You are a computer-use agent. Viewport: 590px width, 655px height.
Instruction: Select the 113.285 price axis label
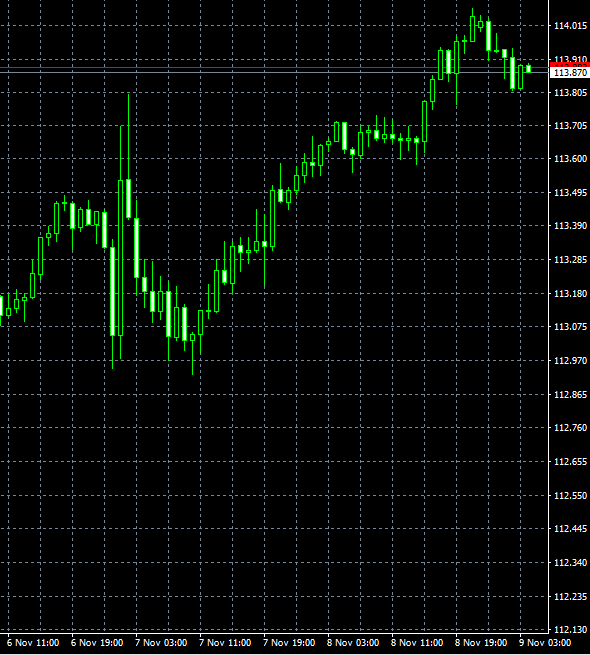coord(570,260)
